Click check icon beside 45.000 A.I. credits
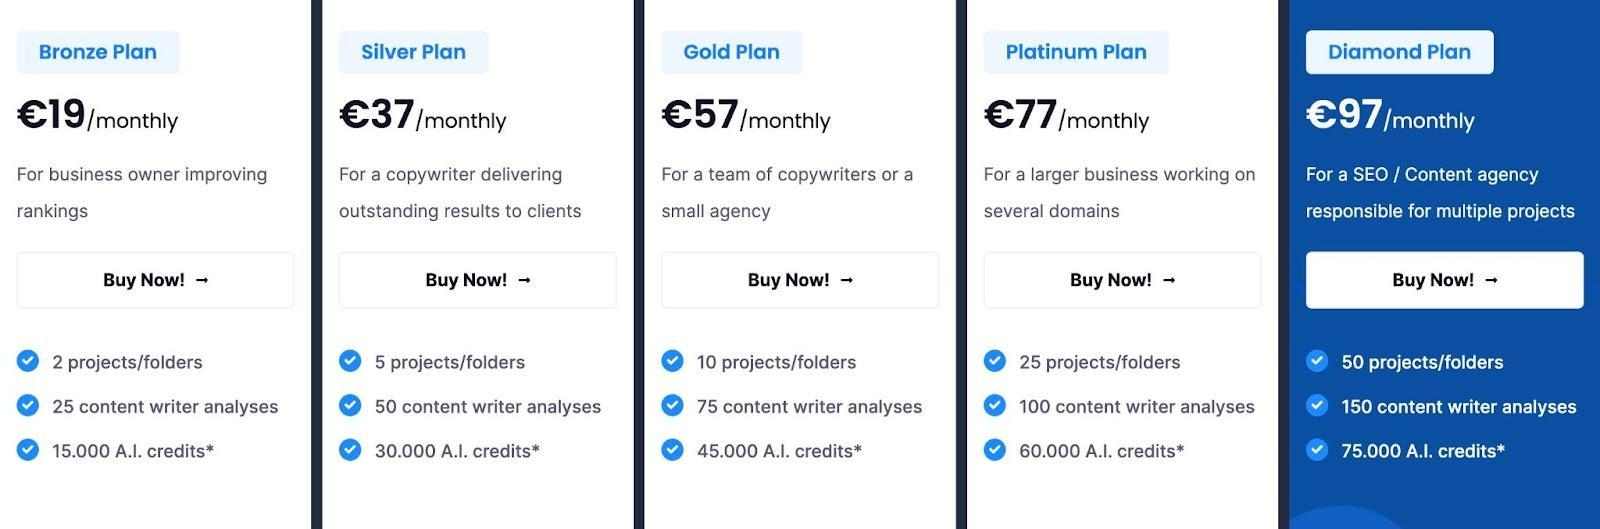This screenshot has height=529, width=1600. point(673,450)
